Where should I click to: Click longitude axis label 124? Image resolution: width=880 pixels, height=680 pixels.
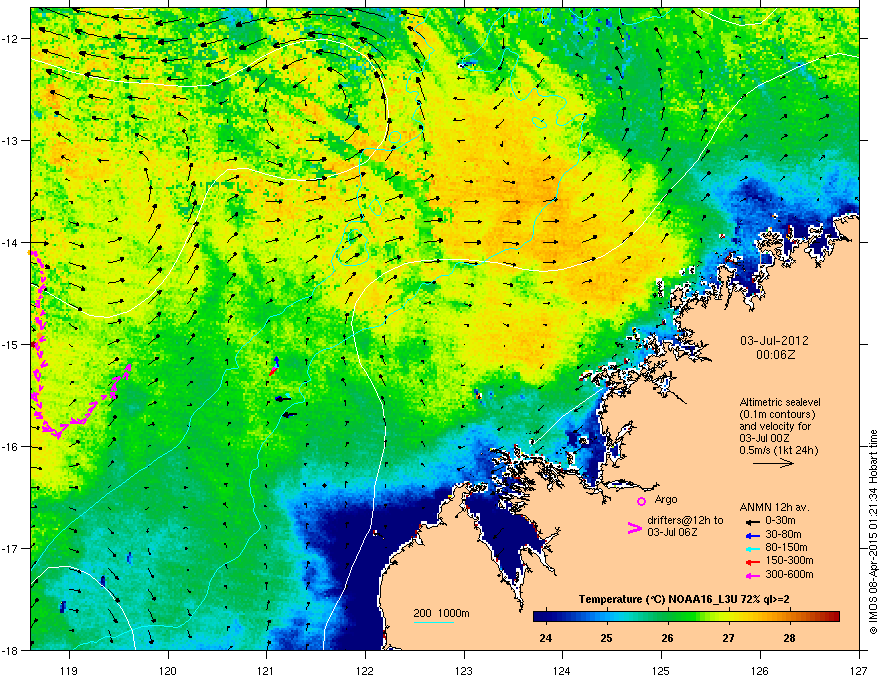tap(562, 670)
